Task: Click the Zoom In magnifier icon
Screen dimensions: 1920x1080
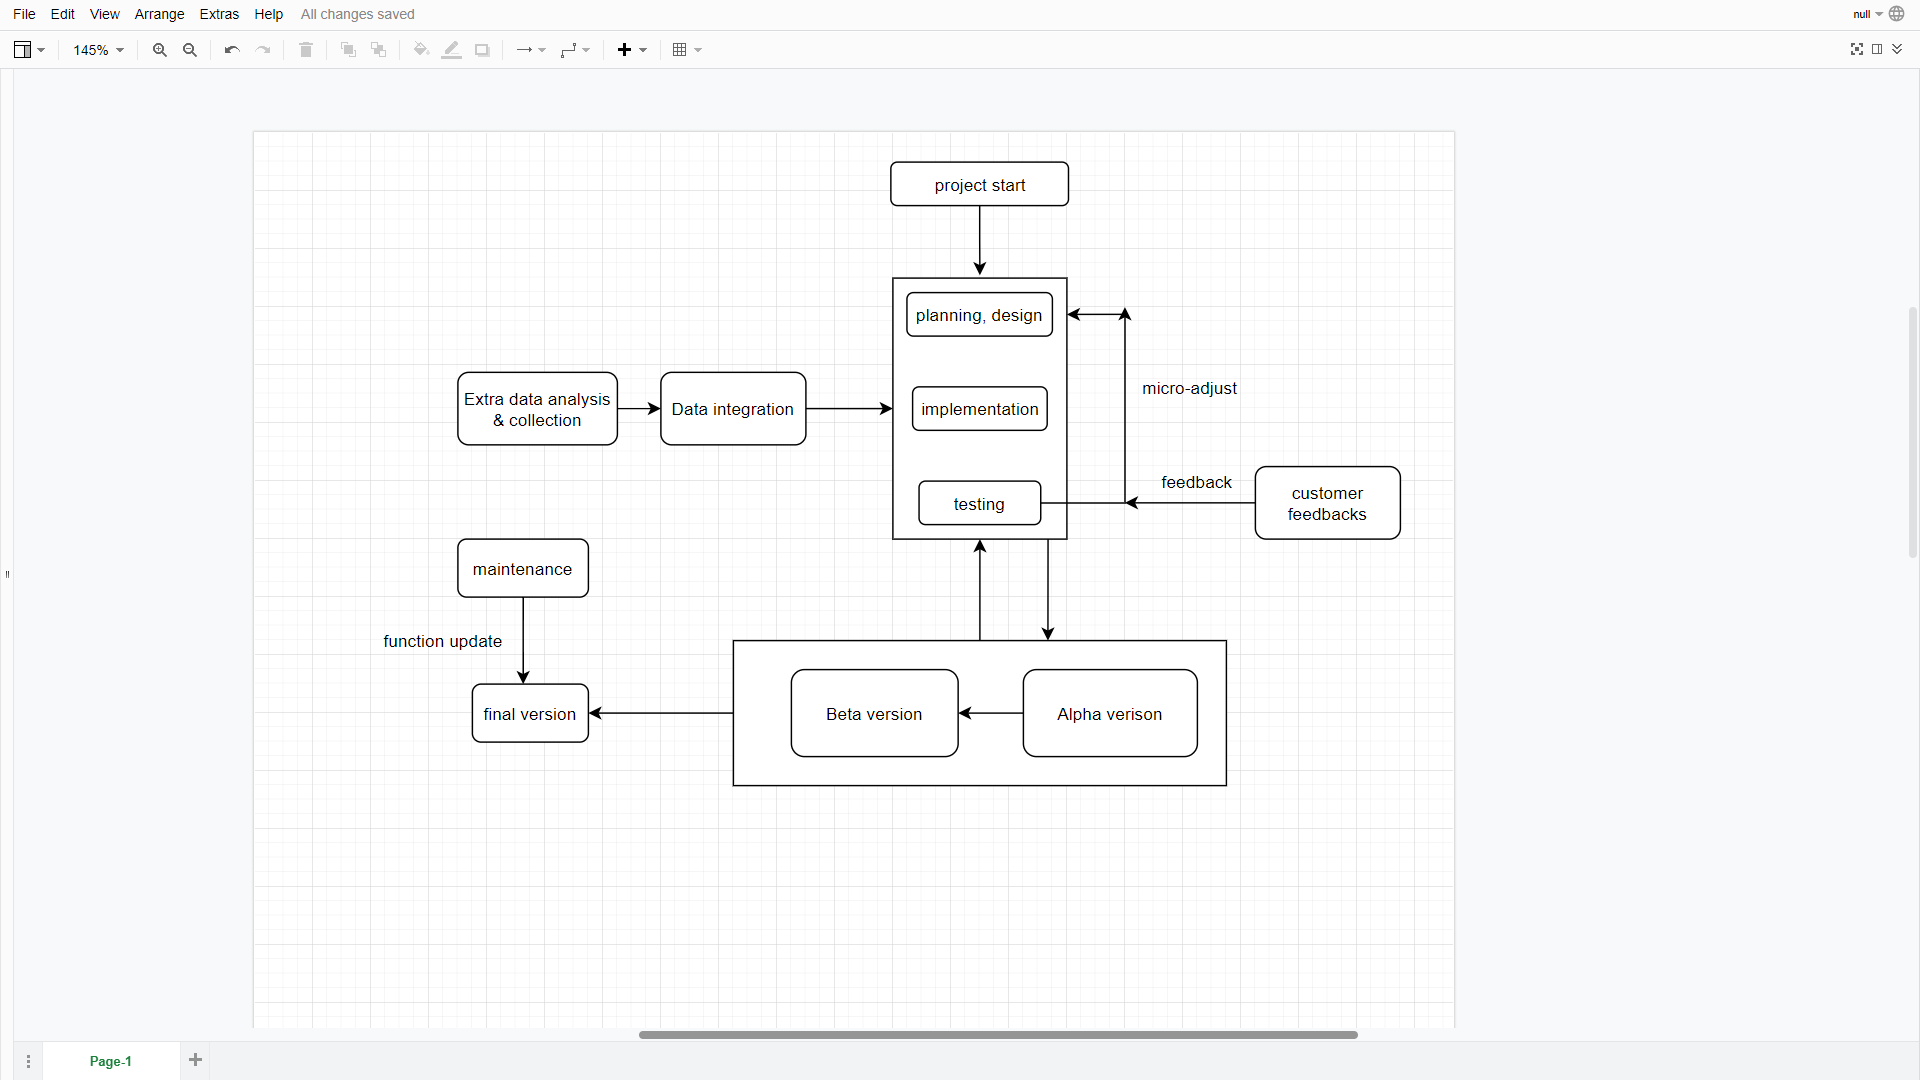Action: [x=159, y=50]
